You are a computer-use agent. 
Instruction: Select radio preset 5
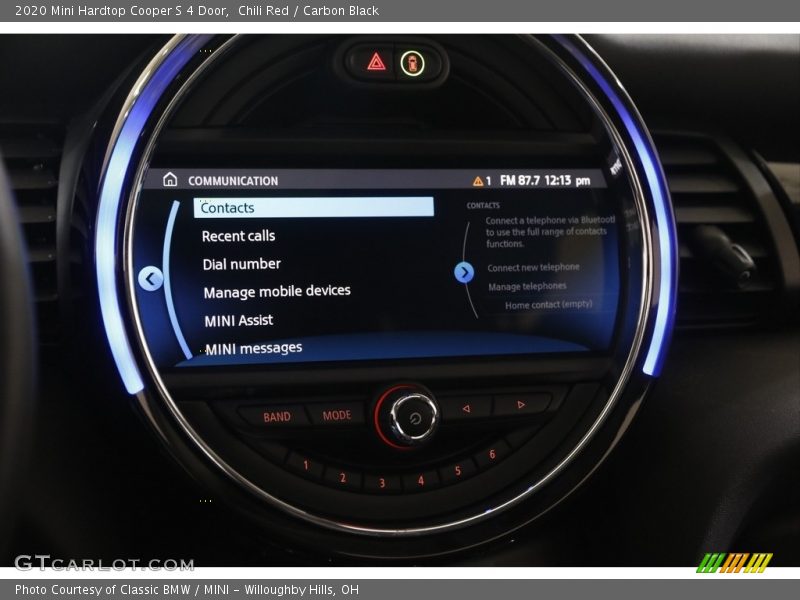click(x=458, y=470)
